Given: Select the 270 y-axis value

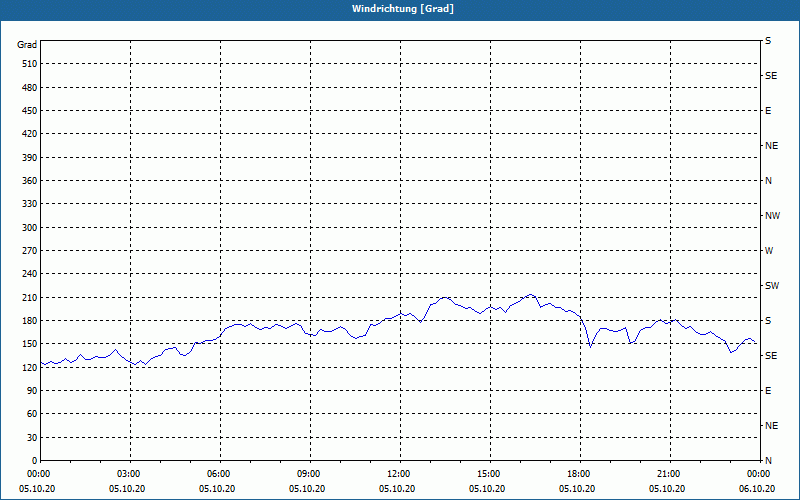Looking at the screenshot, I should [x=30, y=251].
